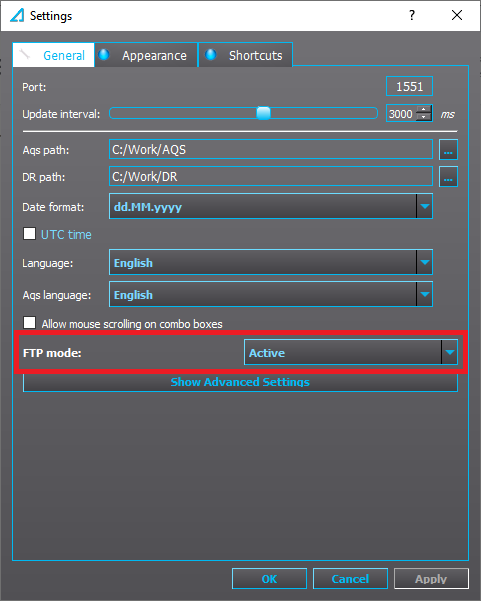Click the Port number input field
The image size is (481, 601).
409,86
